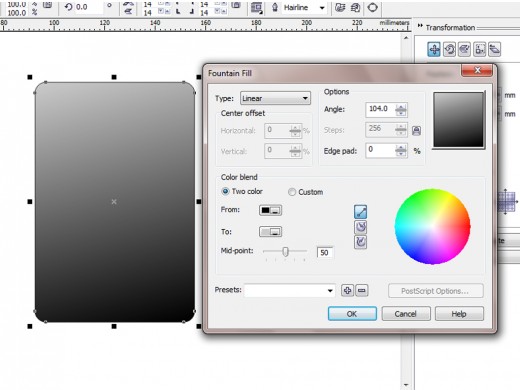Click the To Back of Layer toolbar icon
The width and height of the screenshot is (520, 390).
[355, 7]
